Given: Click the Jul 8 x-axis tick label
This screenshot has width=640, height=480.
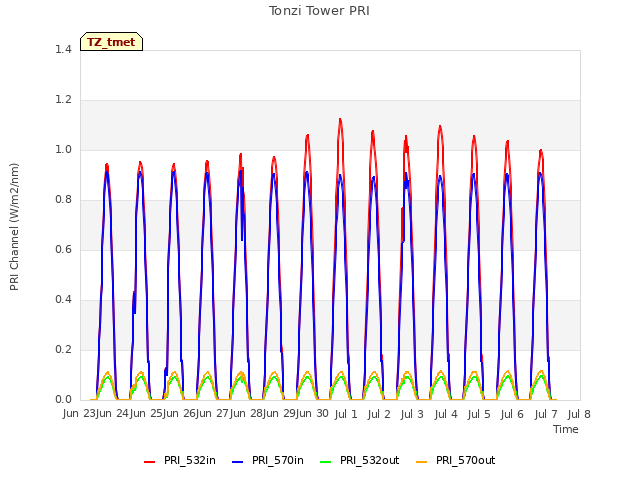Looking at the screenshot, I should 579,414.
